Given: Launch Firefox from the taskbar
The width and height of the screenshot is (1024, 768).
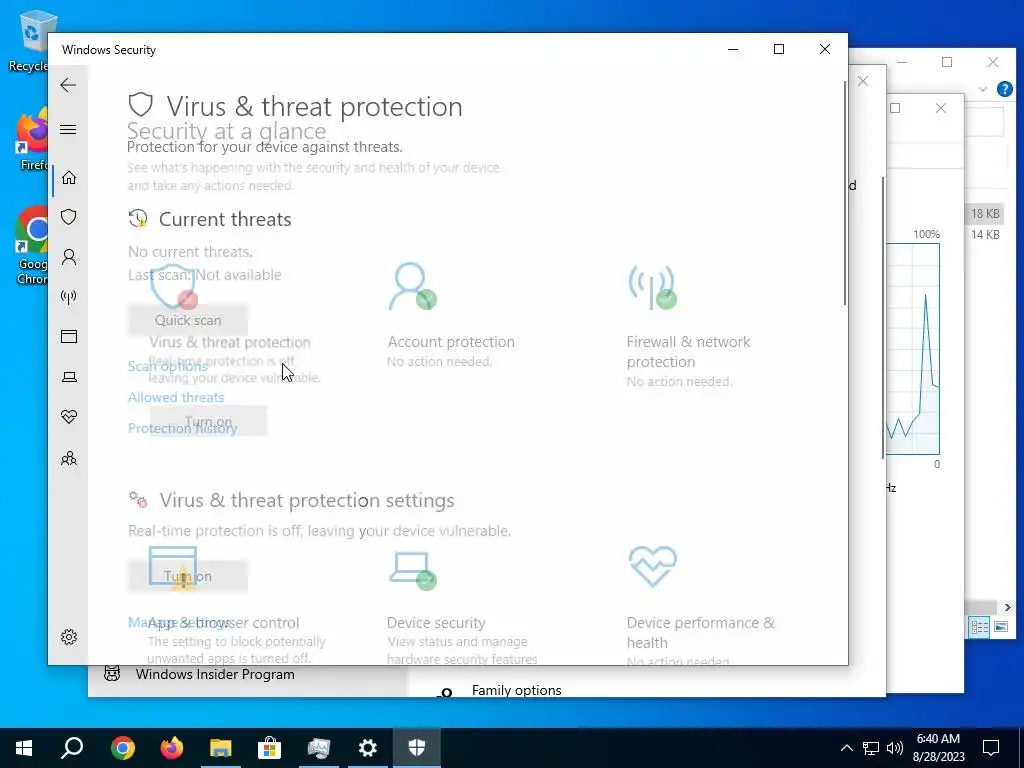Looking at the screenshot, I should click(x=172, y=748).
